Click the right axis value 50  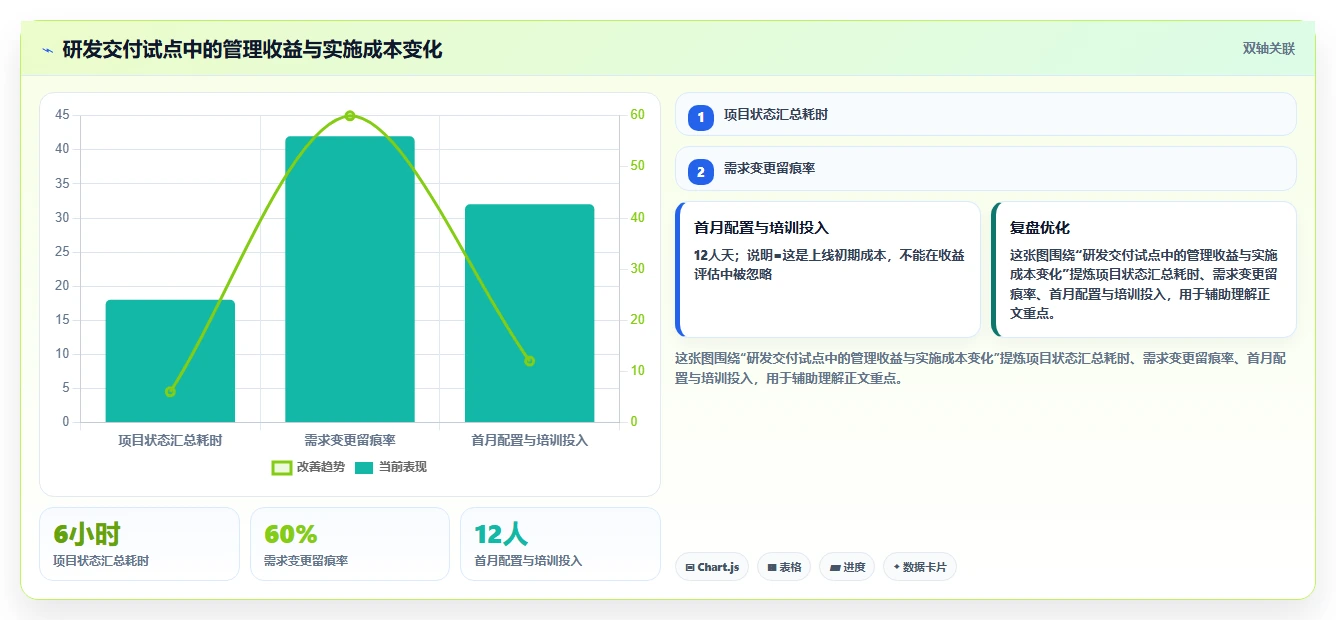click(637, 166)
